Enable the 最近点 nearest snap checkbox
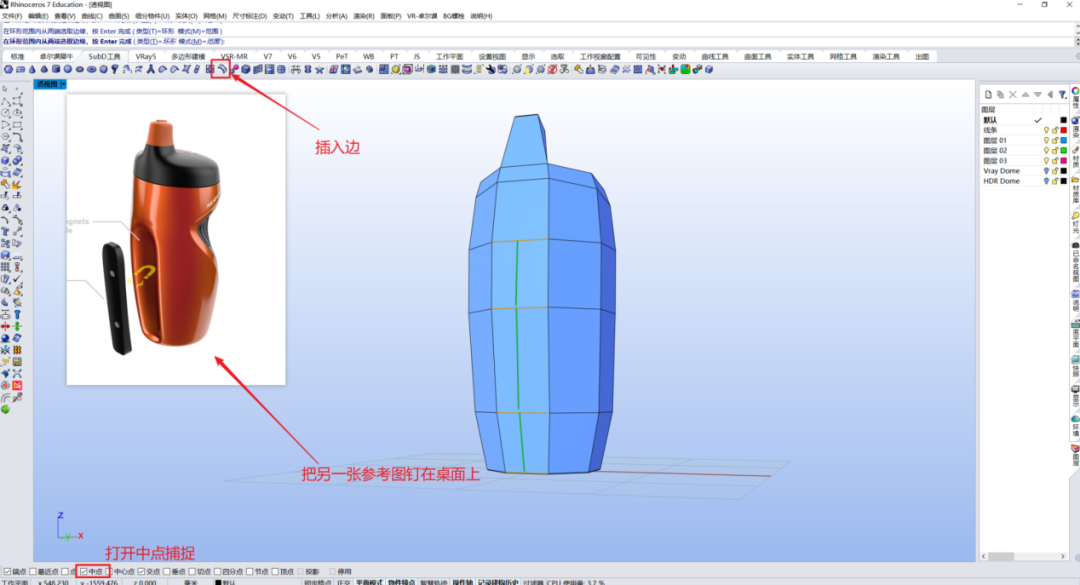 (33, 571)
